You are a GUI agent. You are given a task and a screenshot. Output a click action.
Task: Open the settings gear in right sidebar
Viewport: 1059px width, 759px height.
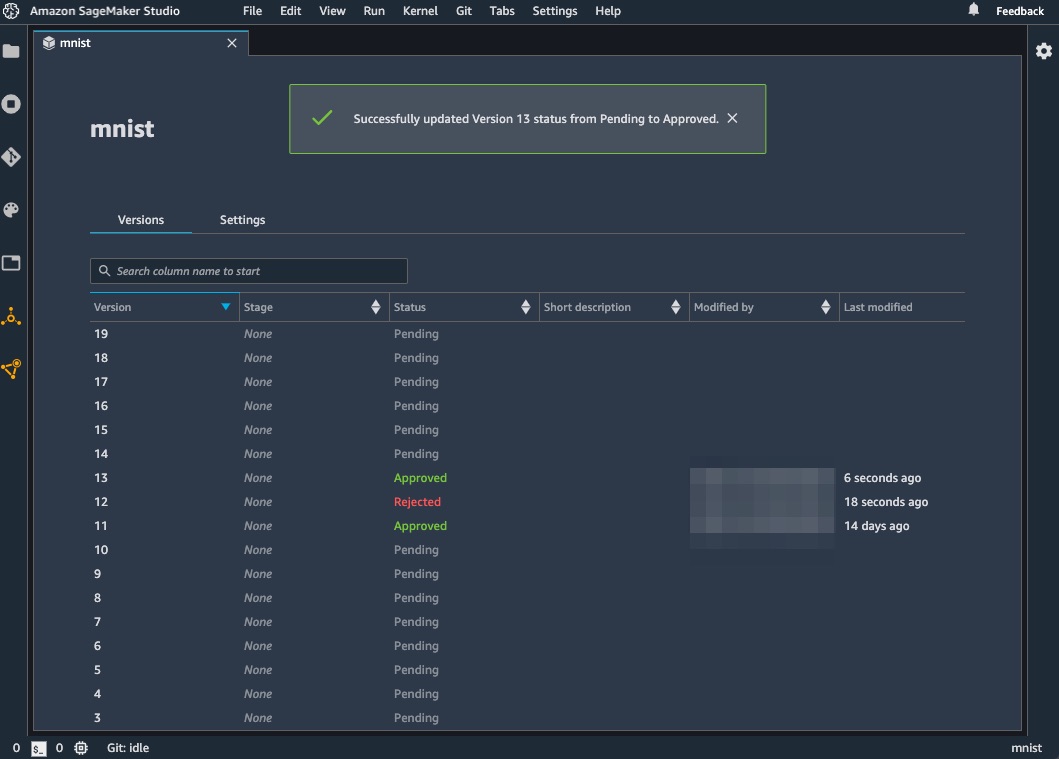[x=1043, y=51]
